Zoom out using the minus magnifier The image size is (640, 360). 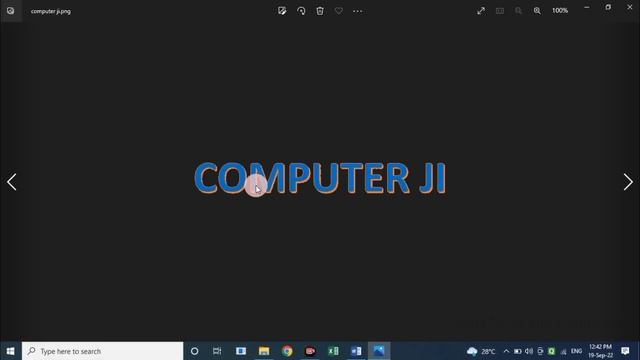[x=518, y=11]
